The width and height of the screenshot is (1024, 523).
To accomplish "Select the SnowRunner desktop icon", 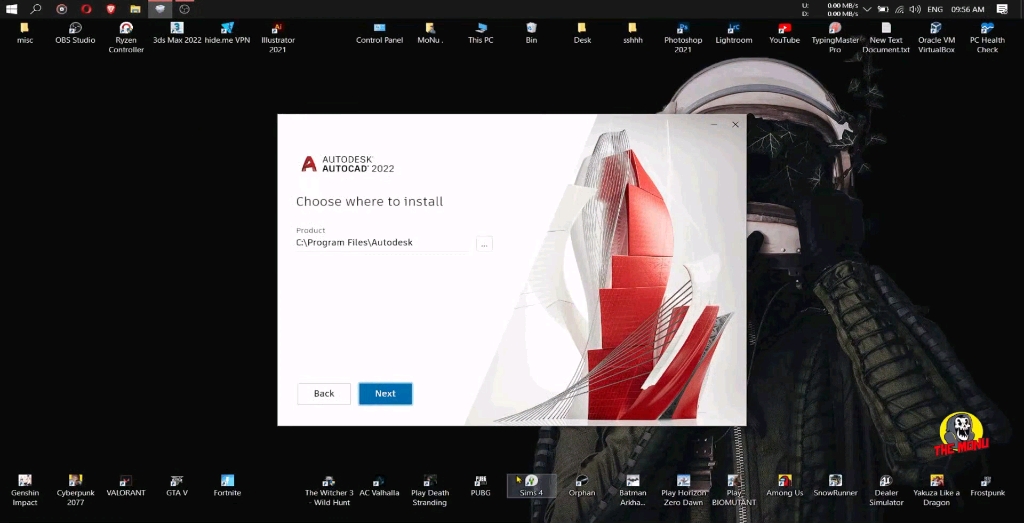I will click(835, 486).
